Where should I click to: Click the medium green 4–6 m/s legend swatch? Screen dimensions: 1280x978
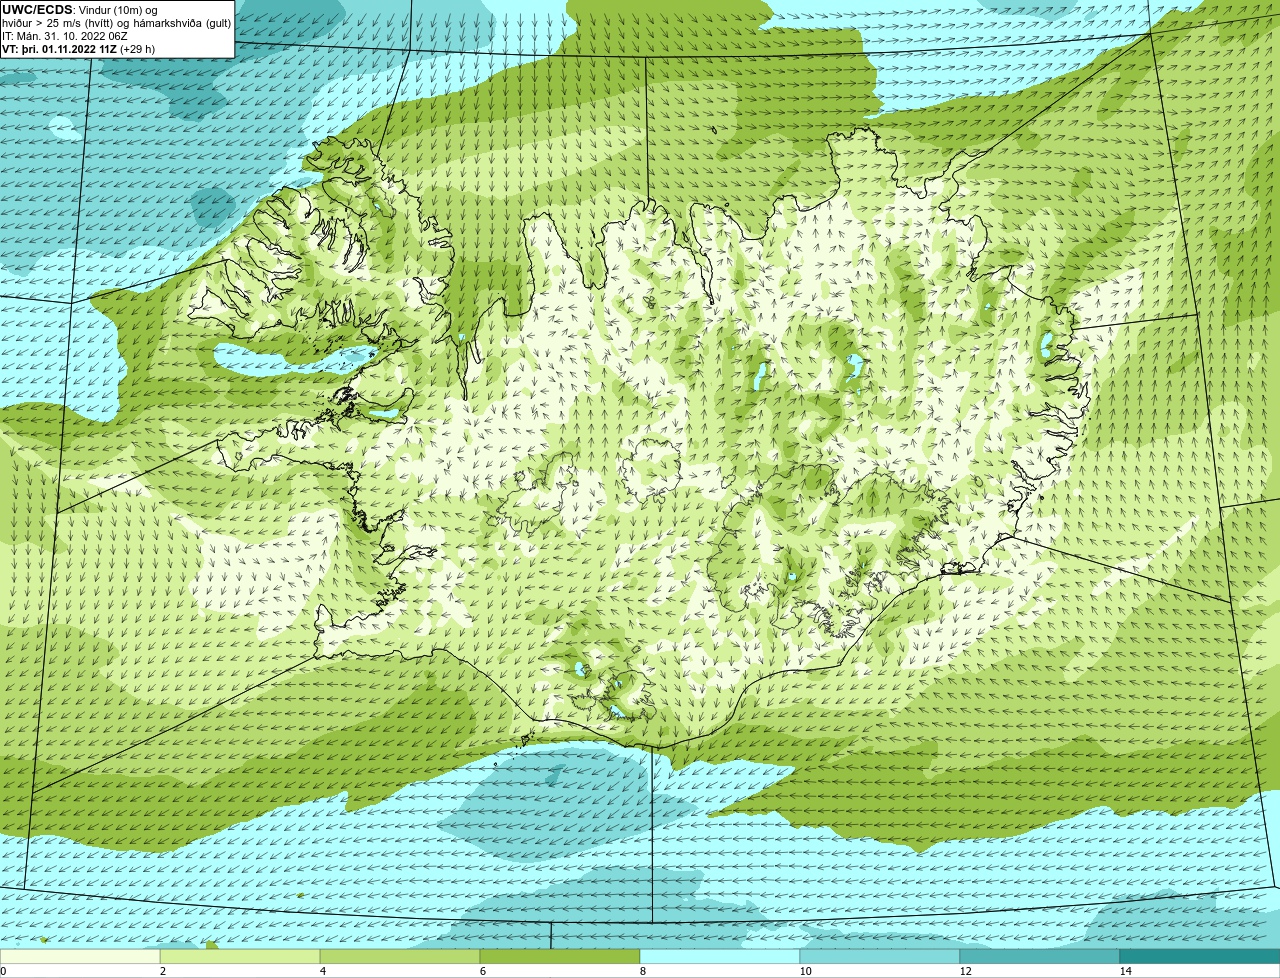[x=400, y=956]
